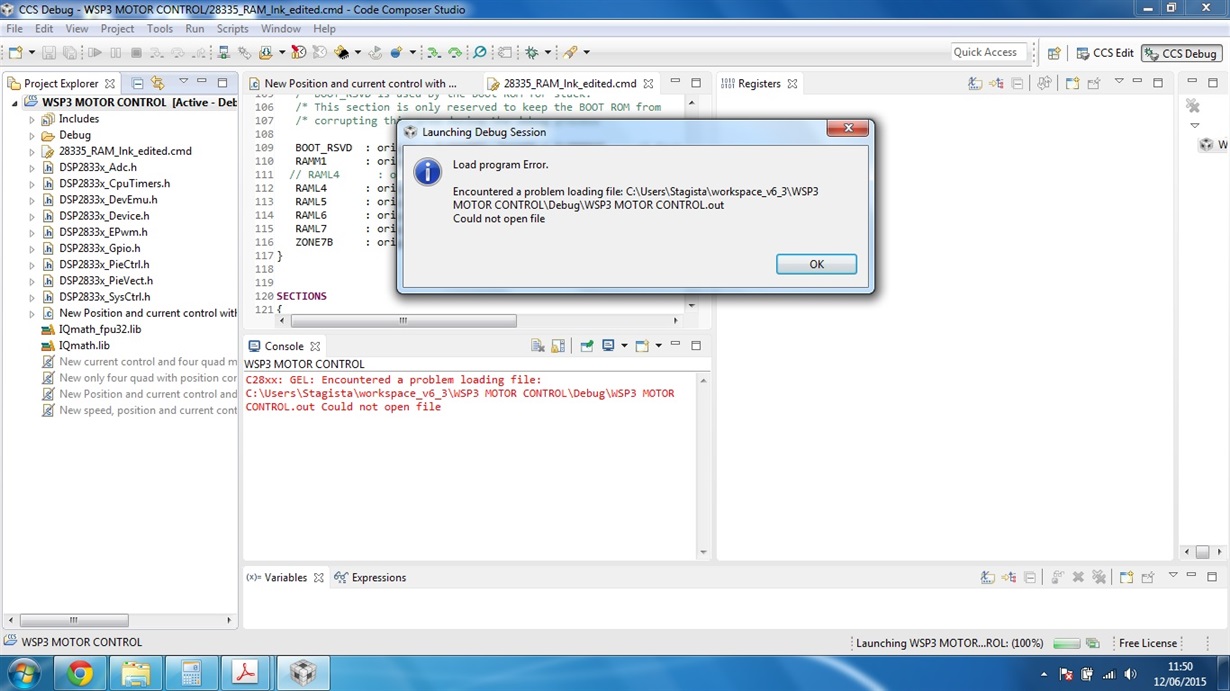The height and width of the screenshot is (691, 1230).
Task: Click the Suspend debug icon
Action: click(x=116, y=52)
